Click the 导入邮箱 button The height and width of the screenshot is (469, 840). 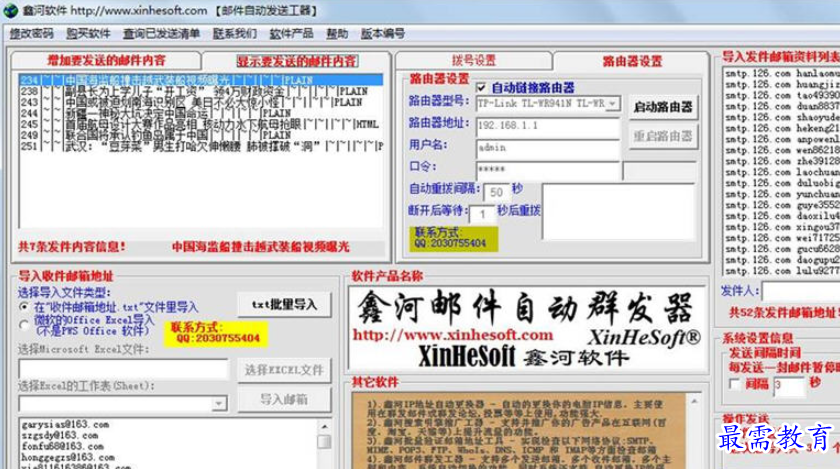pos(284,399)
